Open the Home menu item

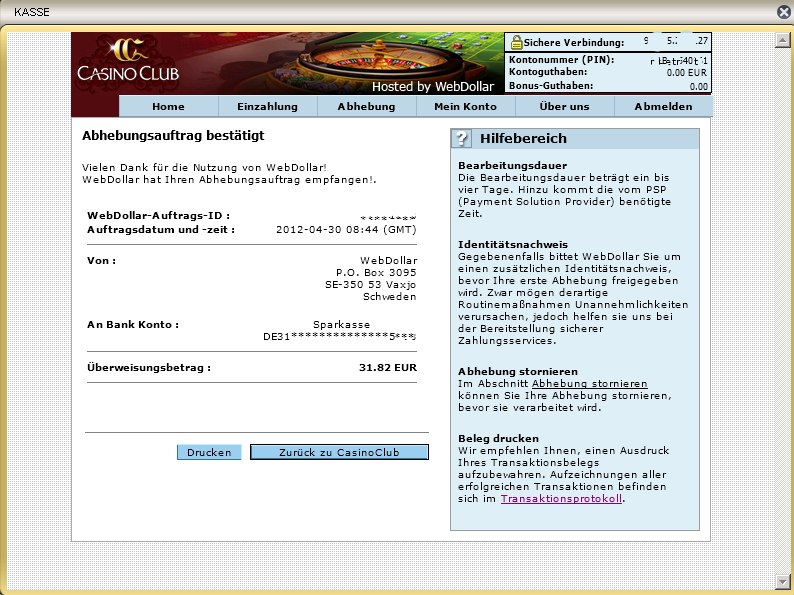coord(168,106)
